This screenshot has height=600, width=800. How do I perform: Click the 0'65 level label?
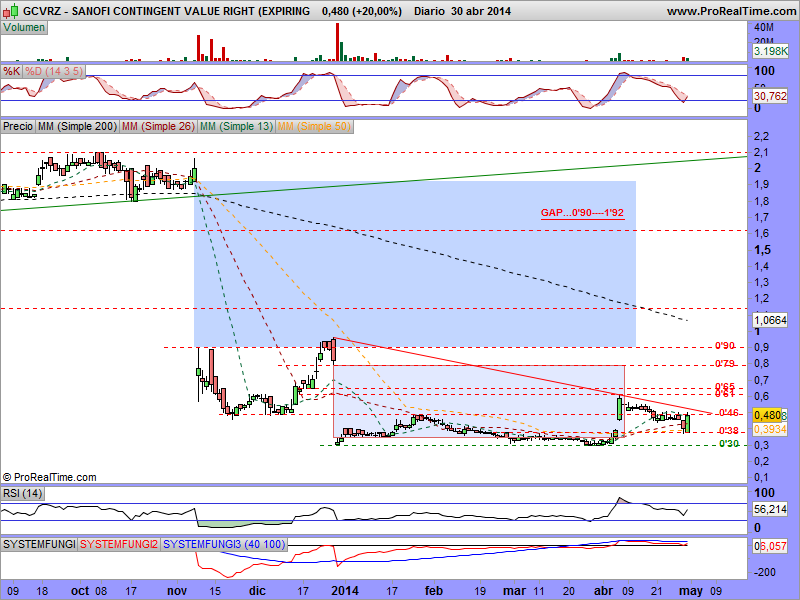(724, 386)
